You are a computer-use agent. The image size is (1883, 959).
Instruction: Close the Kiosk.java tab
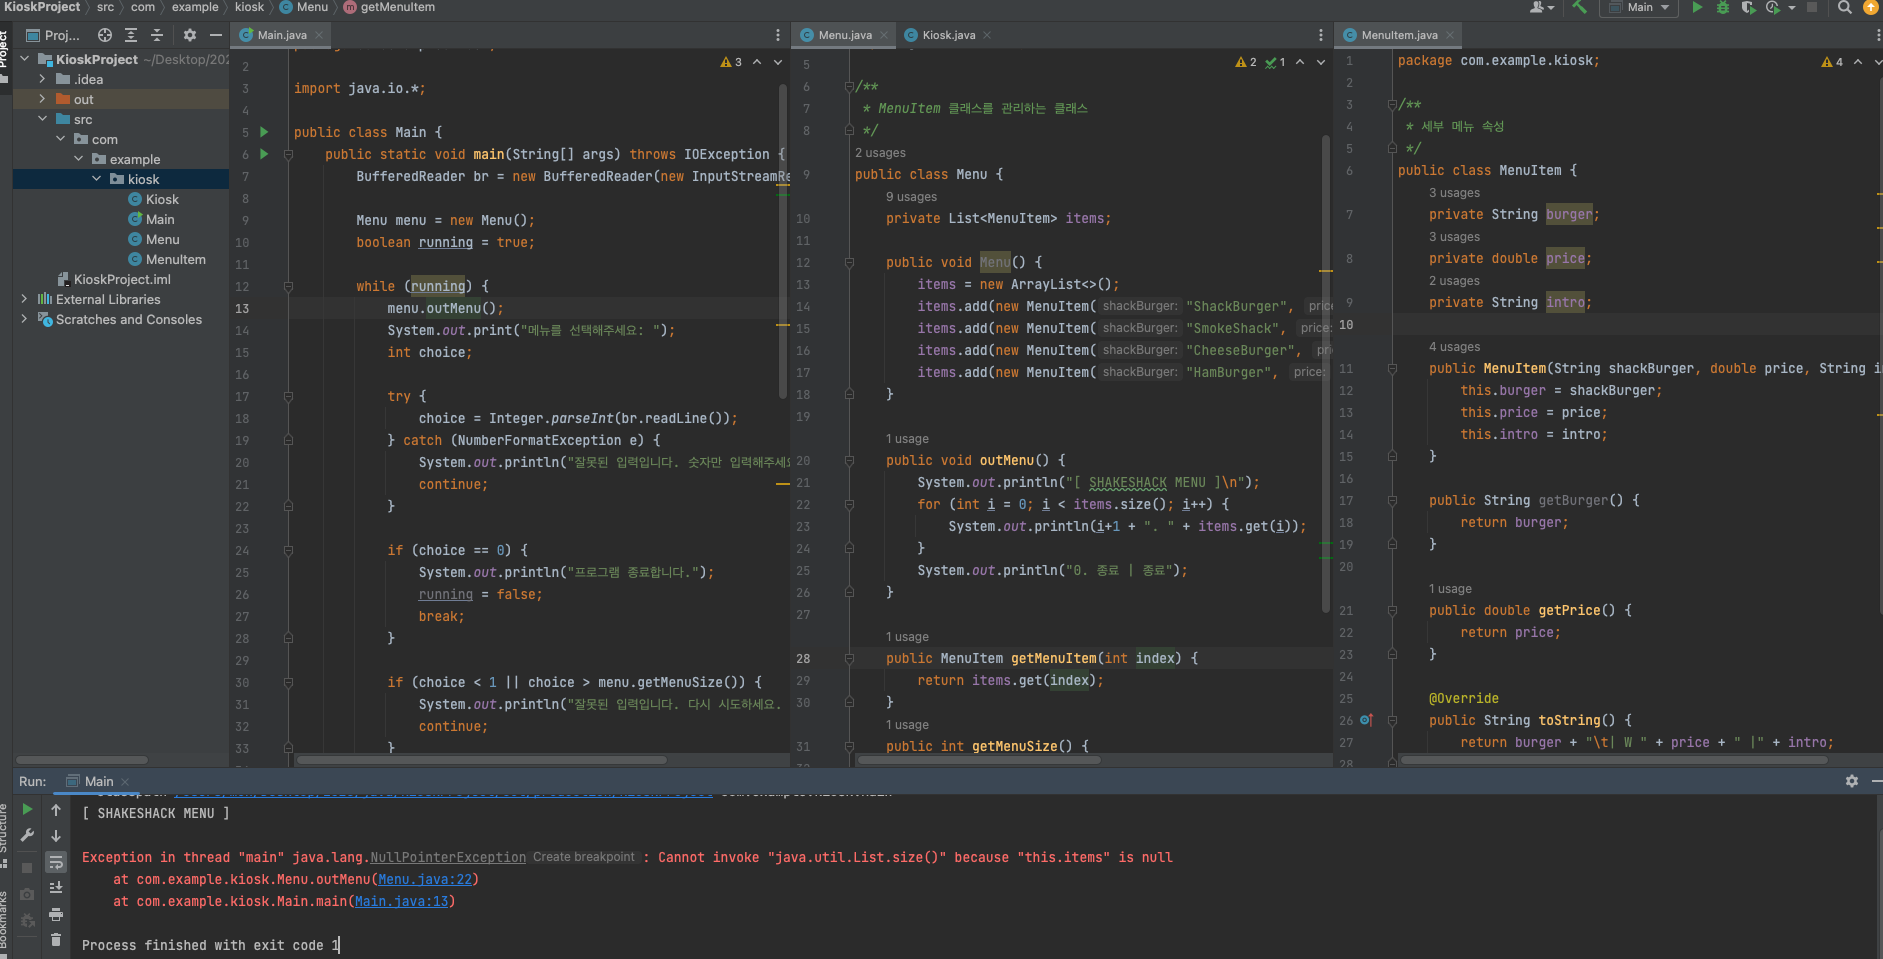tap(987, 35)
